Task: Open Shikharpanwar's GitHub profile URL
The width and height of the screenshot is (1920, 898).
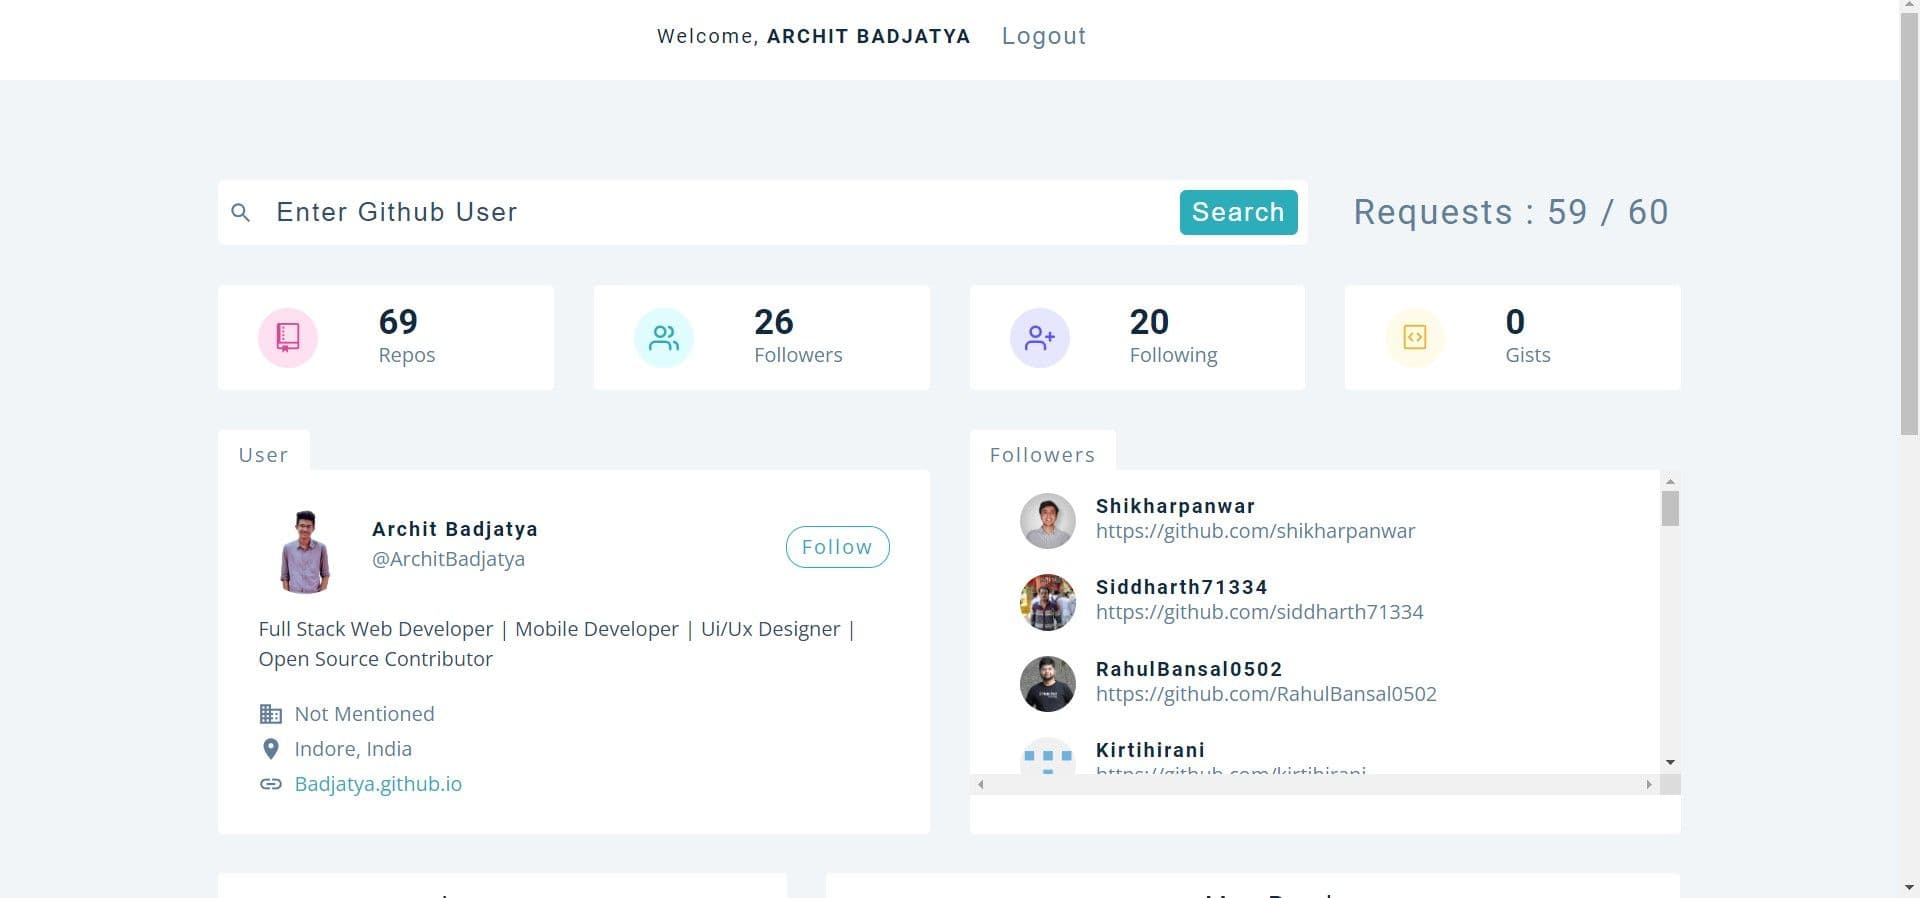Action: (1255, 531)
